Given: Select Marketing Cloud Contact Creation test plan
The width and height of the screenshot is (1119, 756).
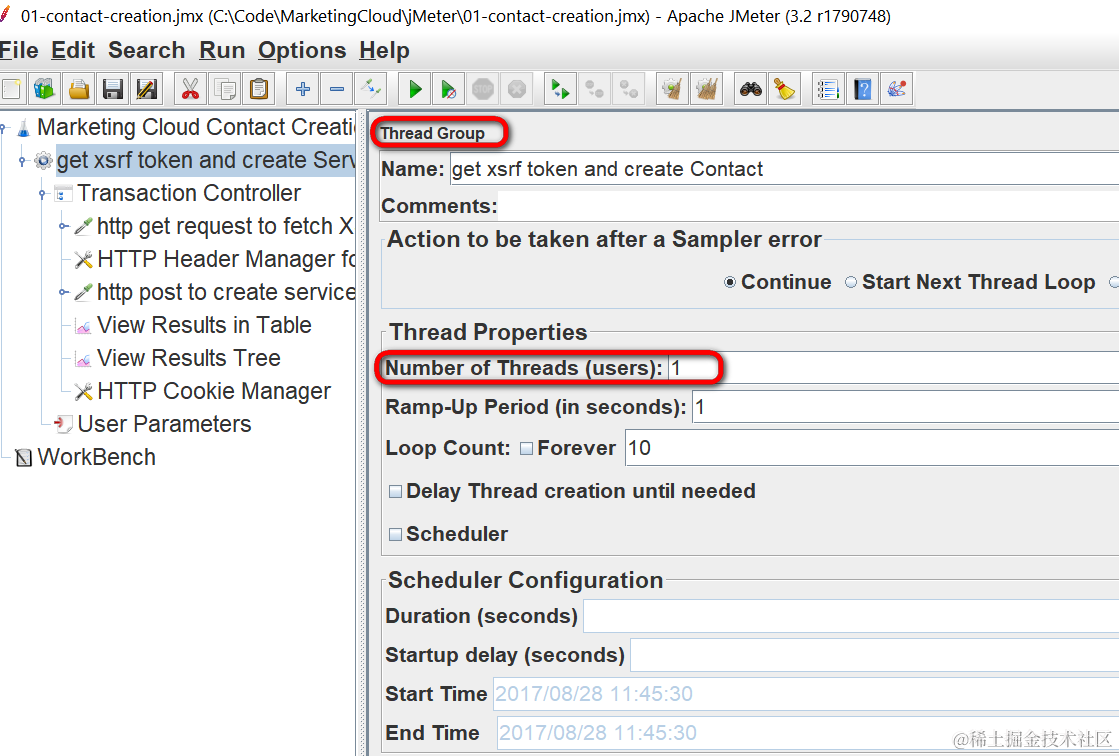Looking at the screenshot, I should pyautogui.click(x=196, y=128).
